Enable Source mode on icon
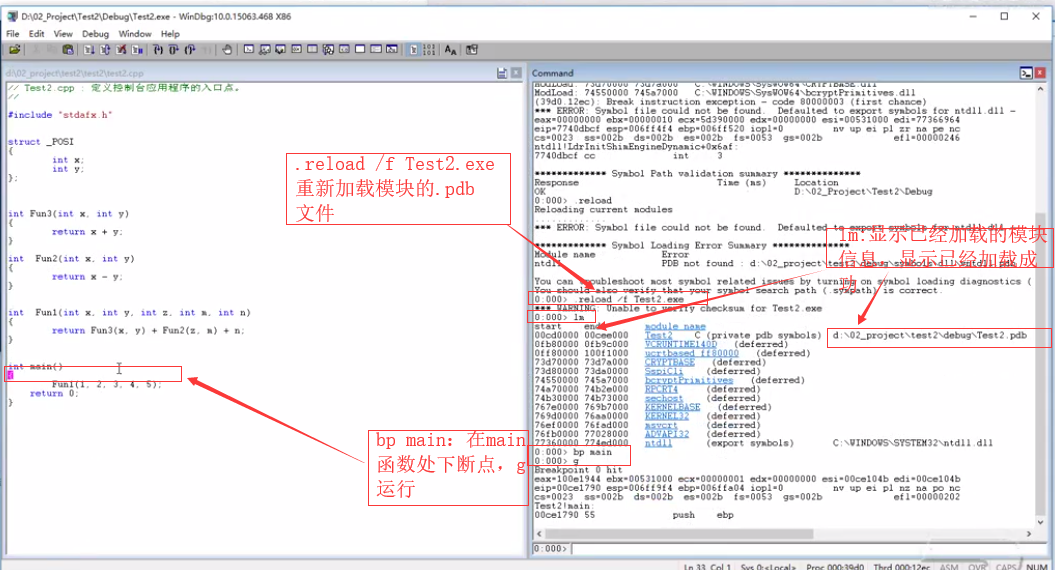 coord(414,50)
